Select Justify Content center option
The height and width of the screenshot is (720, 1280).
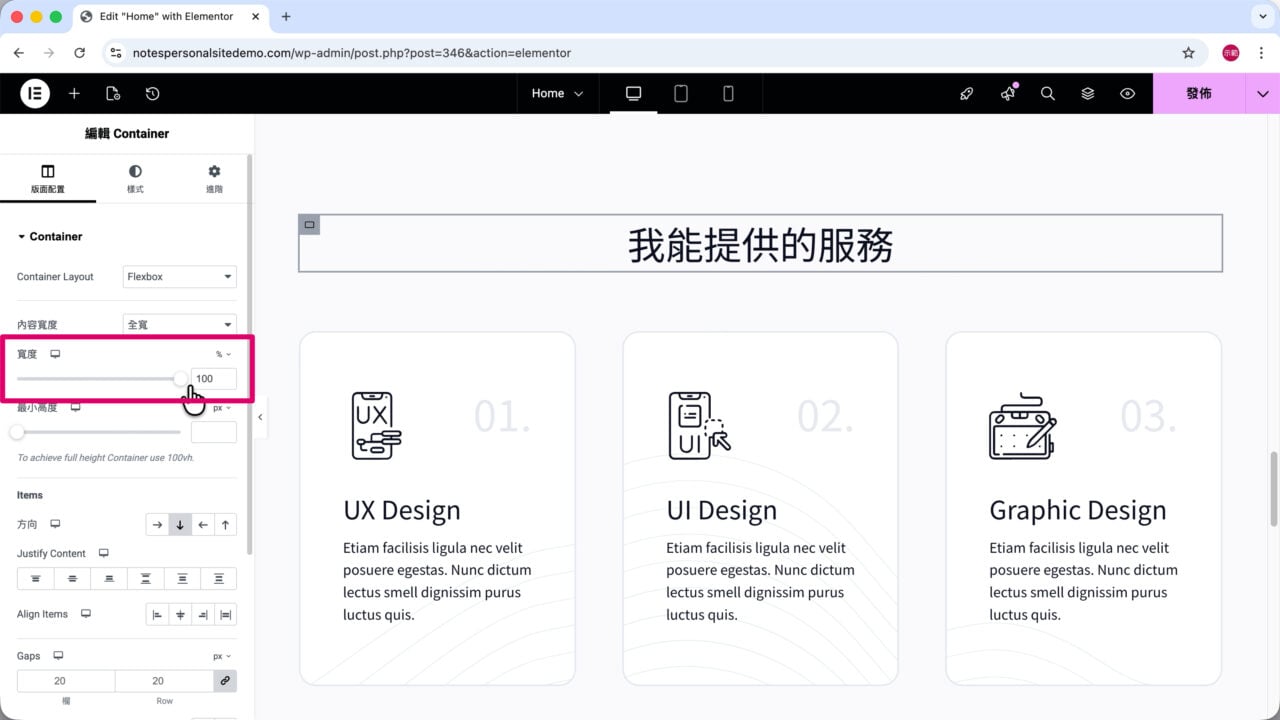click(72, 578)
